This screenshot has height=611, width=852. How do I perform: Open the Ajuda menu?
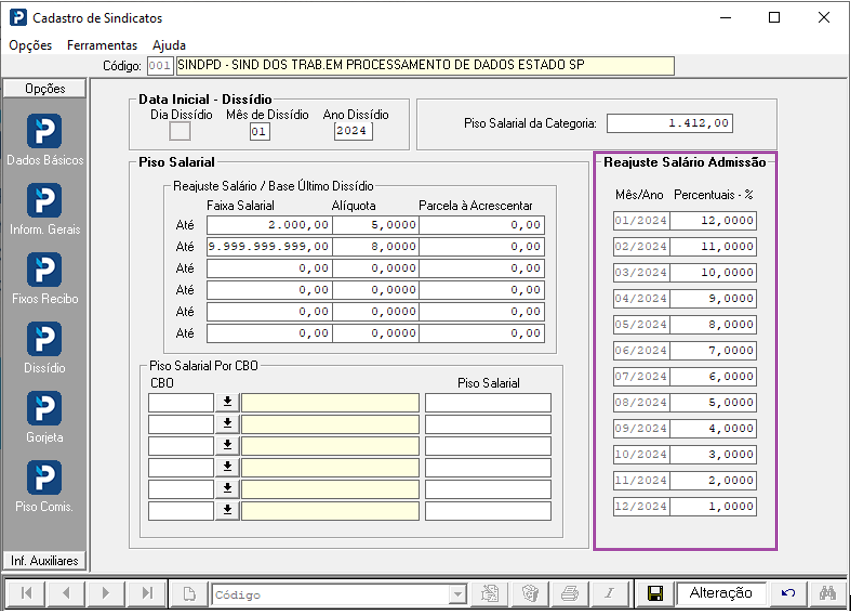coord(169,45)
